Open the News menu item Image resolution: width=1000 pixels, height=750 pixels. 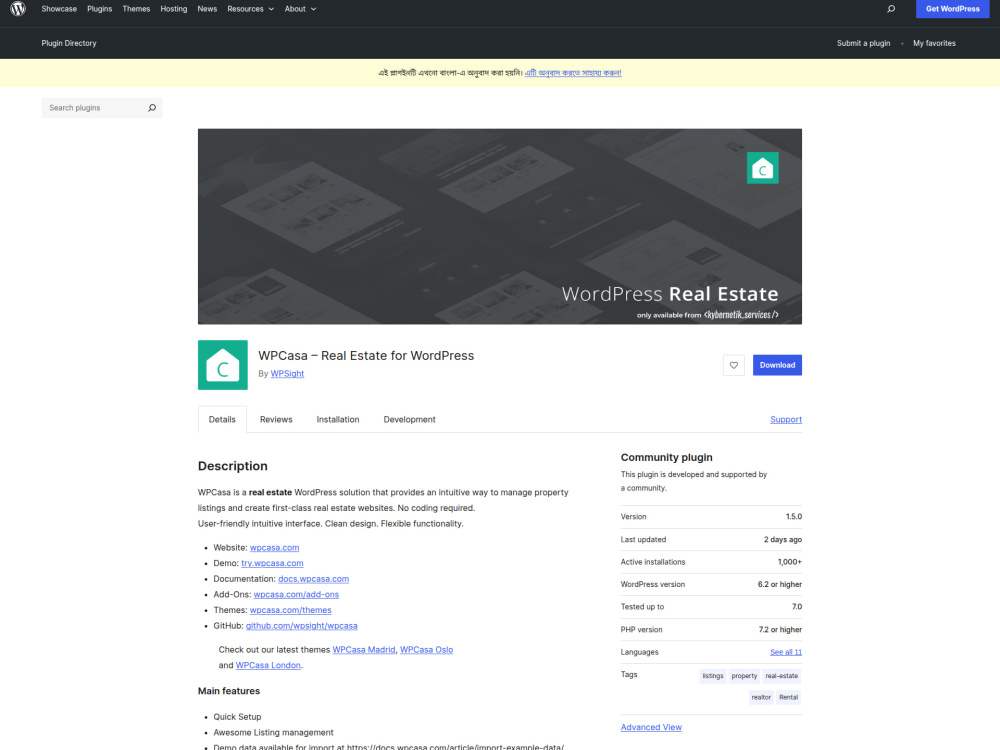(x=207, y=9)
